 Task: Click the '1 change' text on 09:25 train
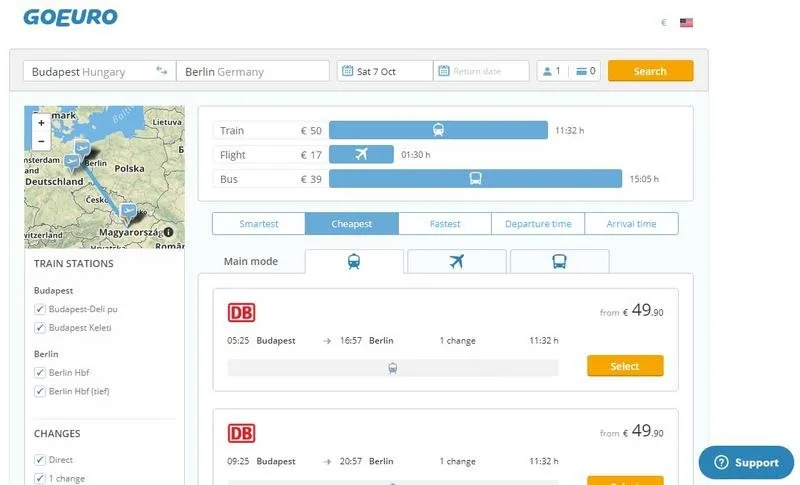458,462
